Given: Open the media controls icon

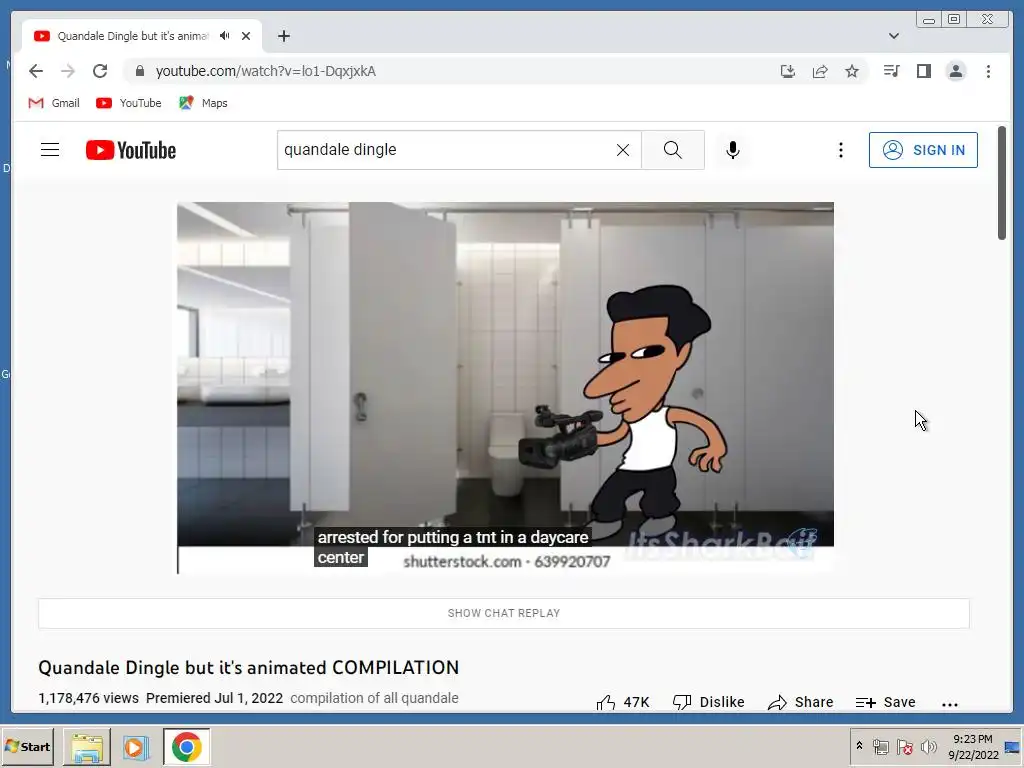Looking at the screenshot, I should [x=891, y=71].
